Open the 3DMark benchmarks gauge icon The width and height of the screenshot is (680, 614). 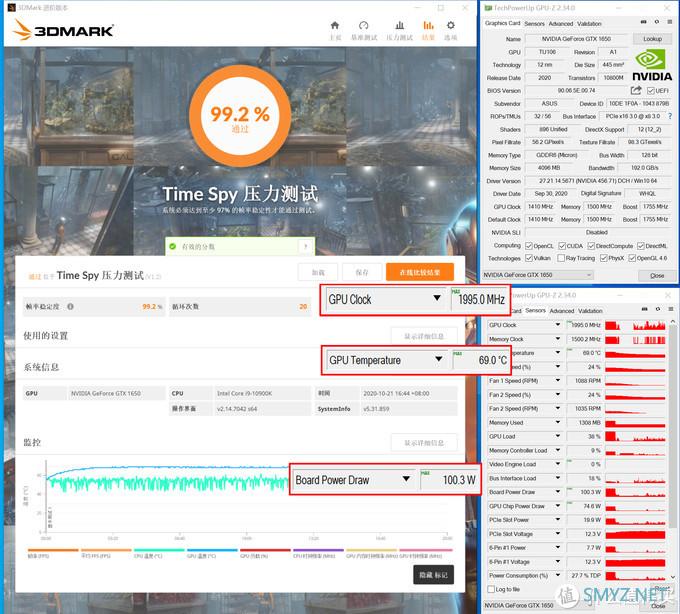pyautogui.click(x=364, y=26)
